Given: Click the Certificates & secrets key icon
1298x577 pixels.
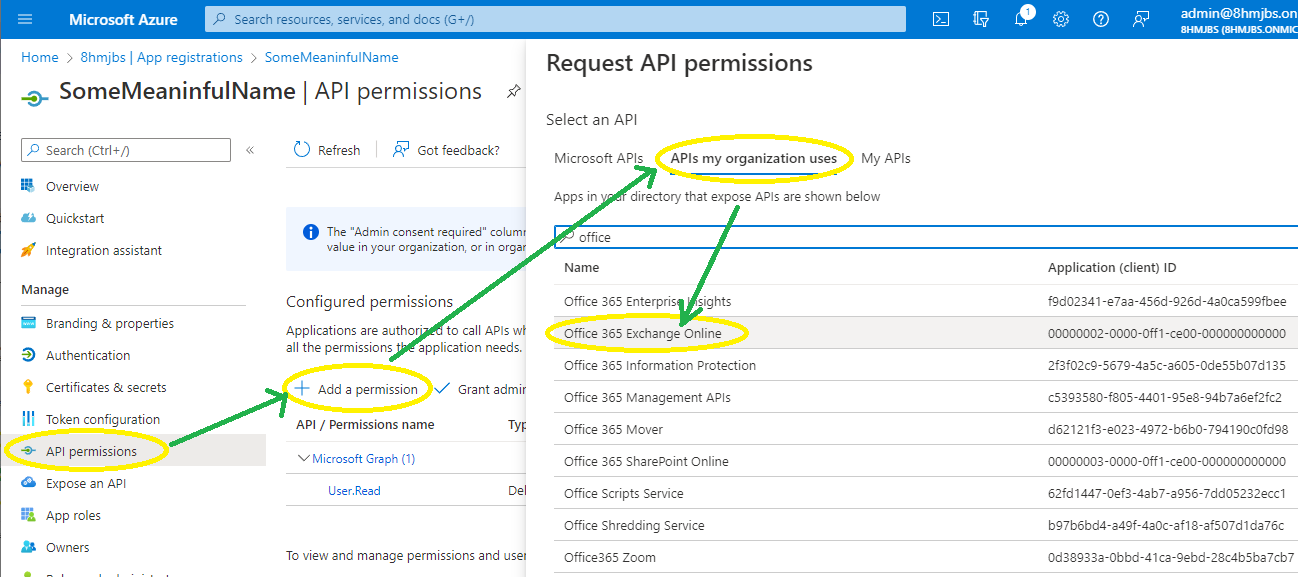Looking at the screenshot, I should [x=28, y=387].
